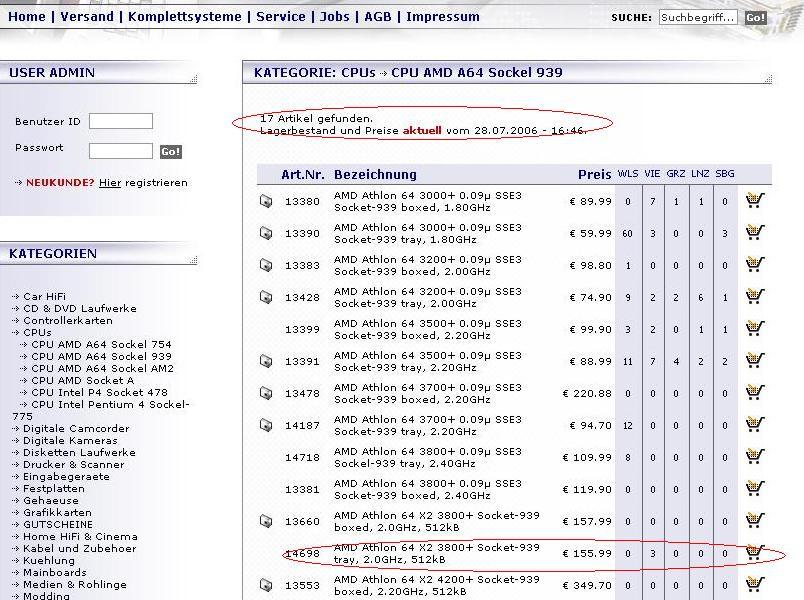Open the Grafikkarten category

coord(57,512)
